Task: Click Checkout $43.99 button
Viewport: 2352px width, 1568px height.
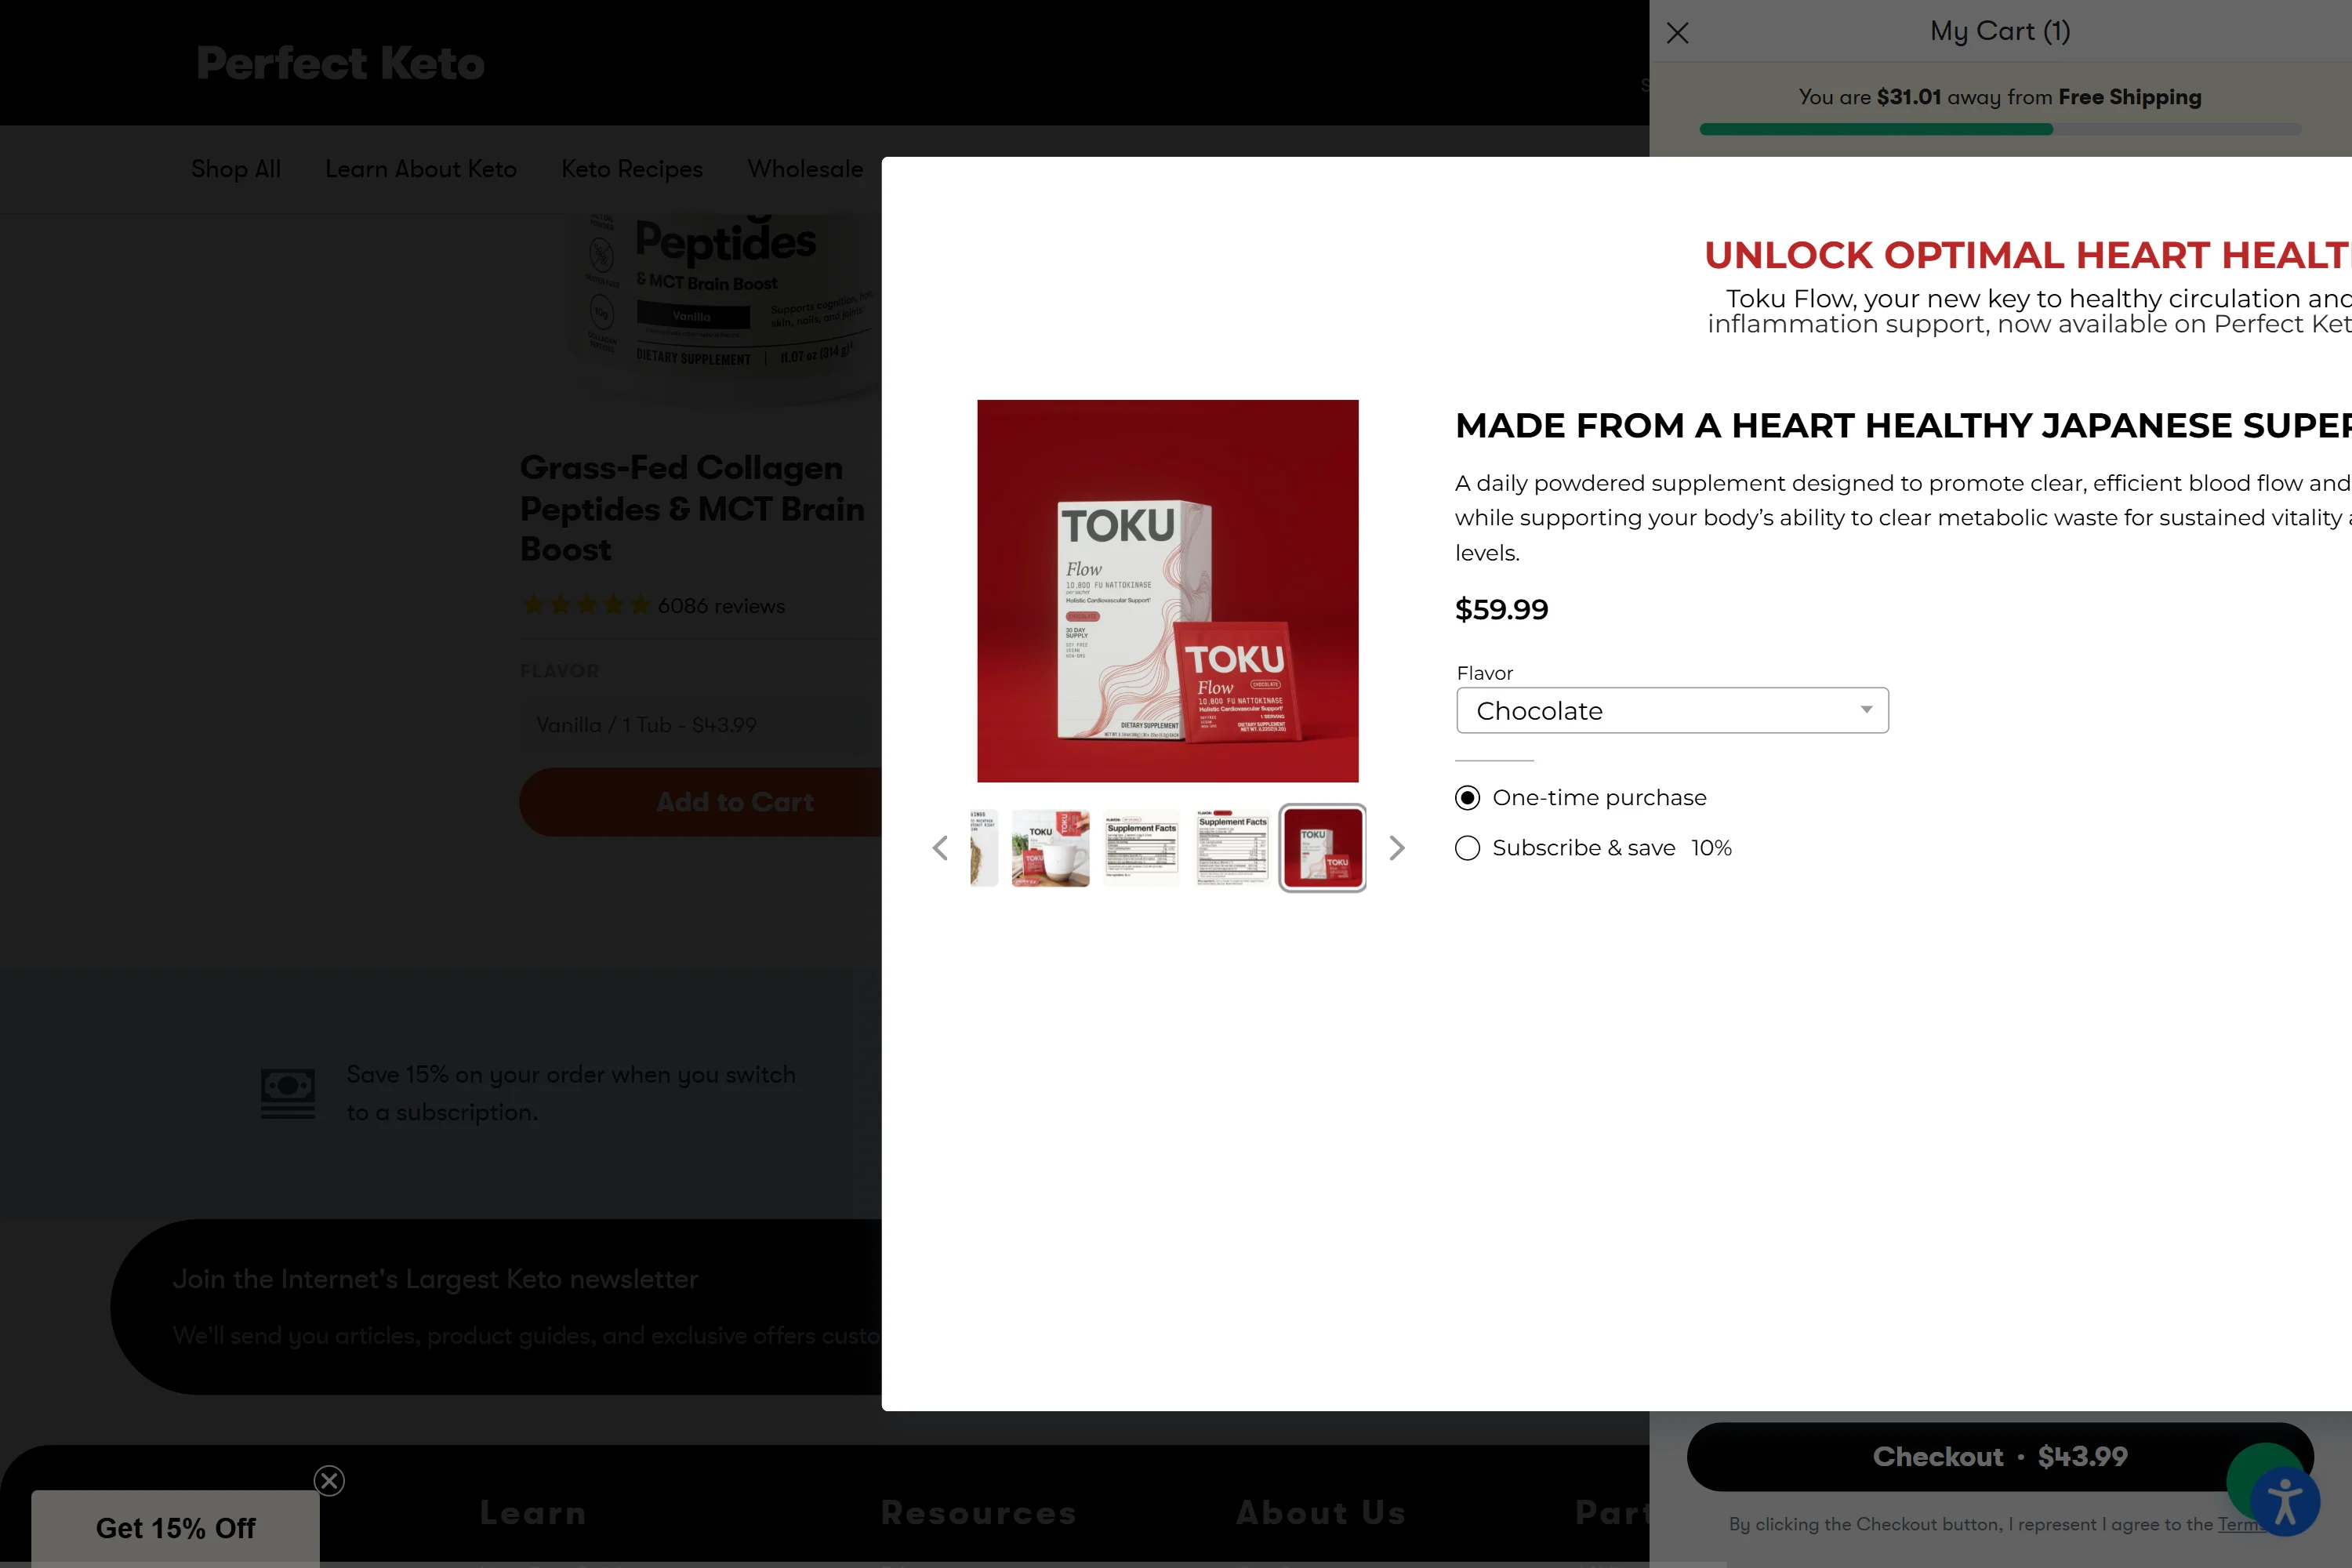Action: 2000,1456
